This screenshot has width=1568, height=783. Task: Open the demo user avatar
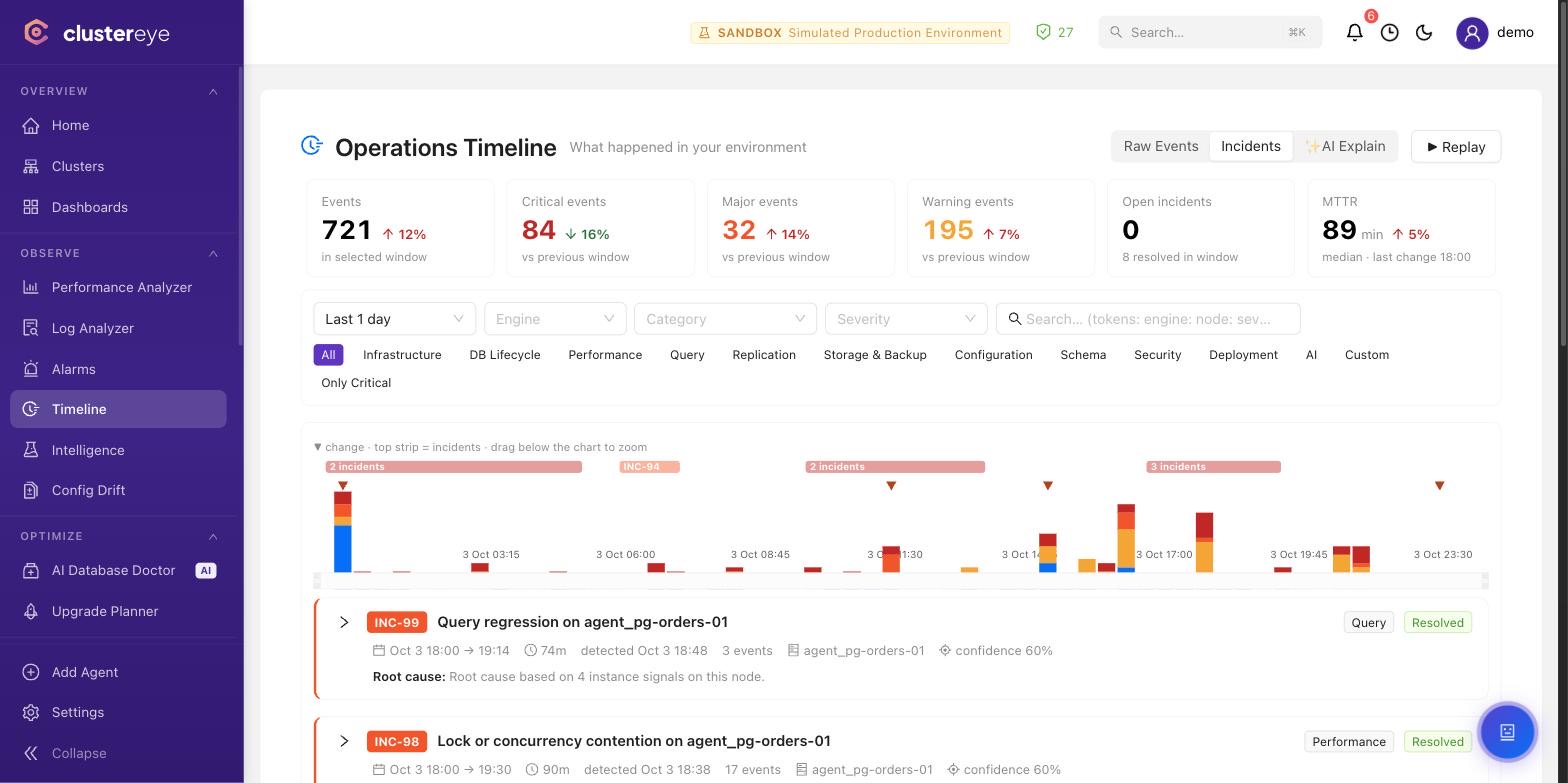pyautogui.click(x=1472, y=32)
